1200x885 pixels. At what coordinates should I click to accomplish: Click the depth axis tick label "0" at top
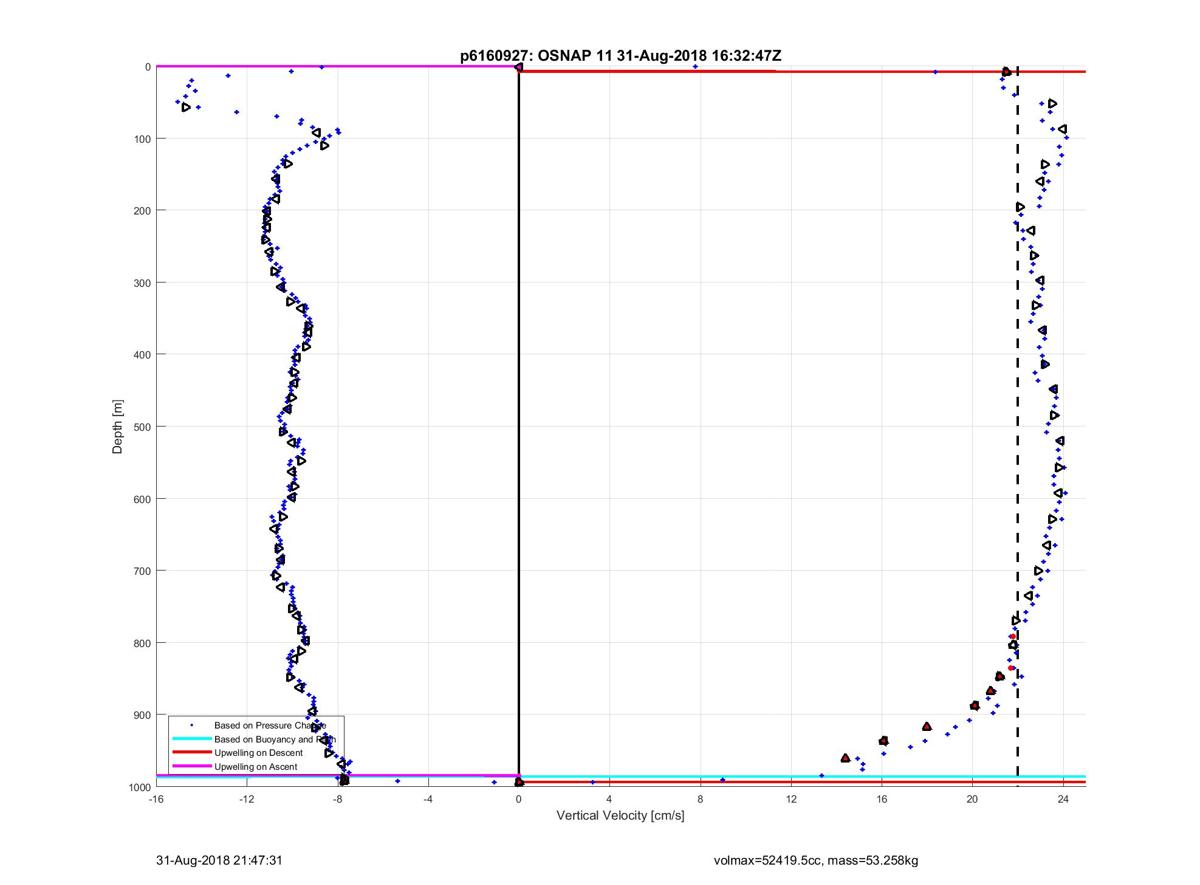(148, 67)
